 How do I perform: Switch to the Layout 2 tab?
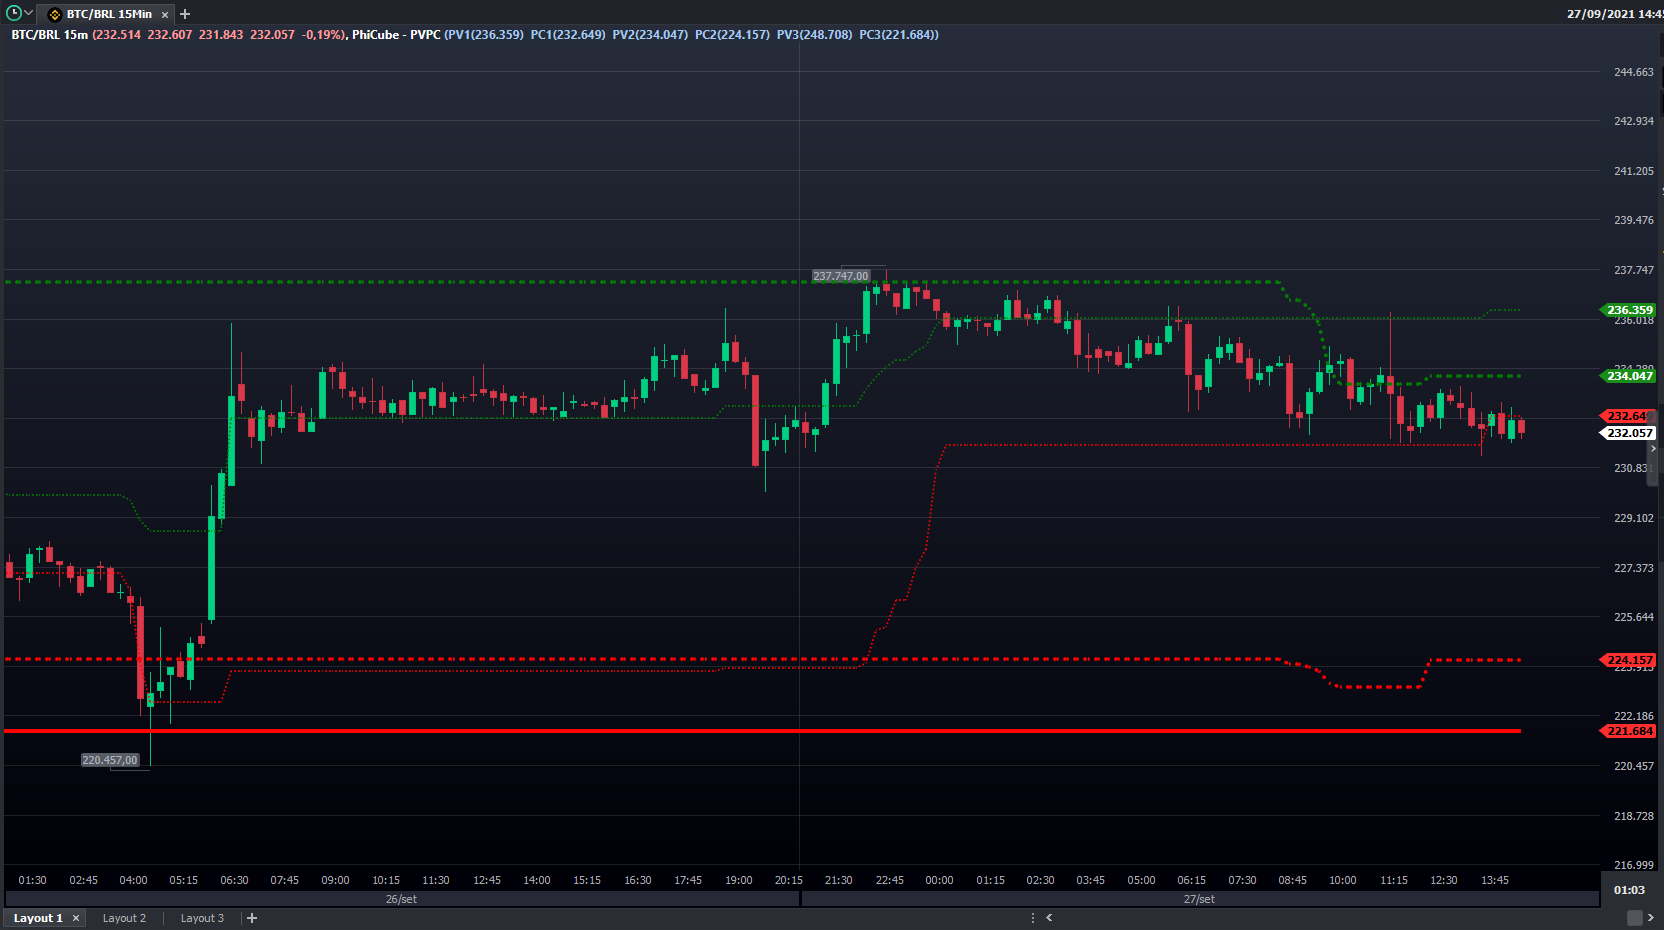[x=124, y=918]
